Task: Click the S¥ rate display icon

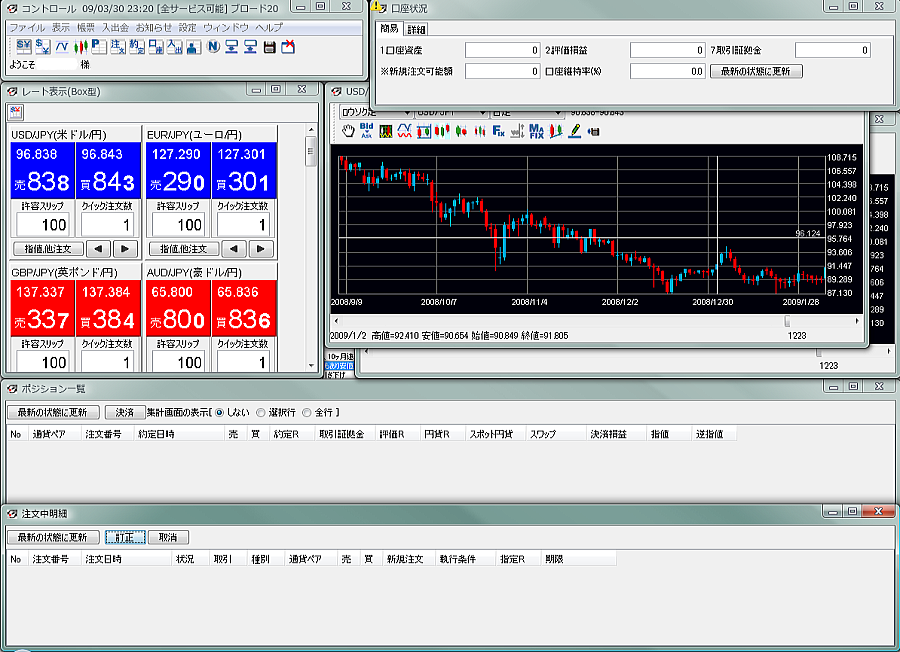Action: [x=24, y=46]
